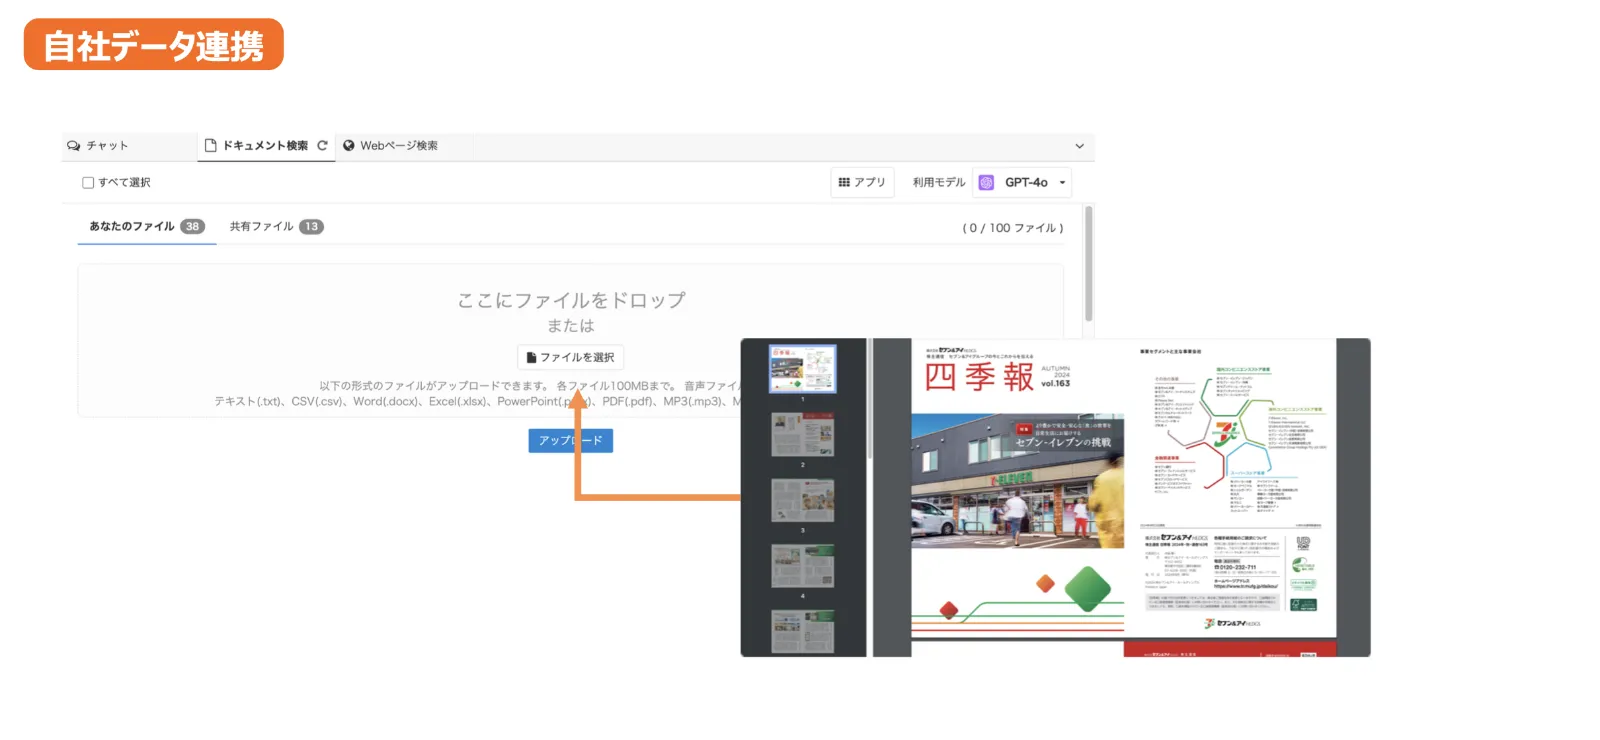The image size is (1600, 740).
Task: Select PDF page 3 thumbnail
Action: tap(803, 500)
